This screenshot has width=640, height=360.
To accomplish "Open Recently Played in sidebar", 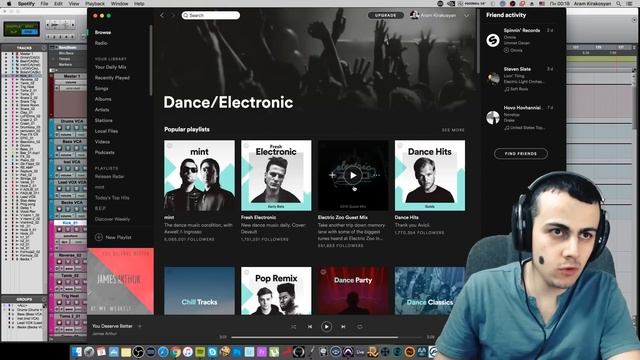I will [112, 78].
